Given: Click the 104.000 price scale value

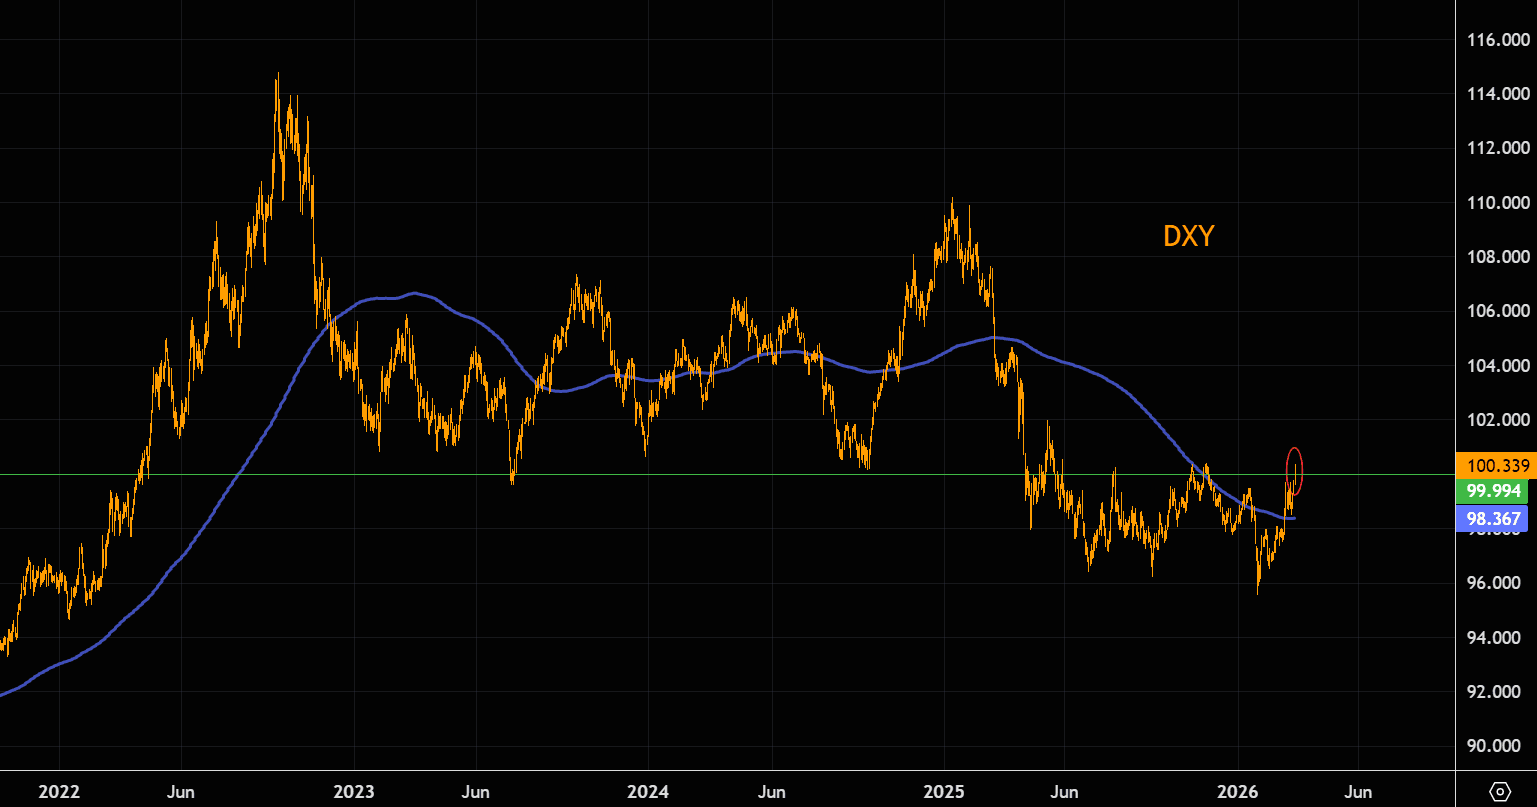Looking at the screenshot, I should (x=1496, y=366).
